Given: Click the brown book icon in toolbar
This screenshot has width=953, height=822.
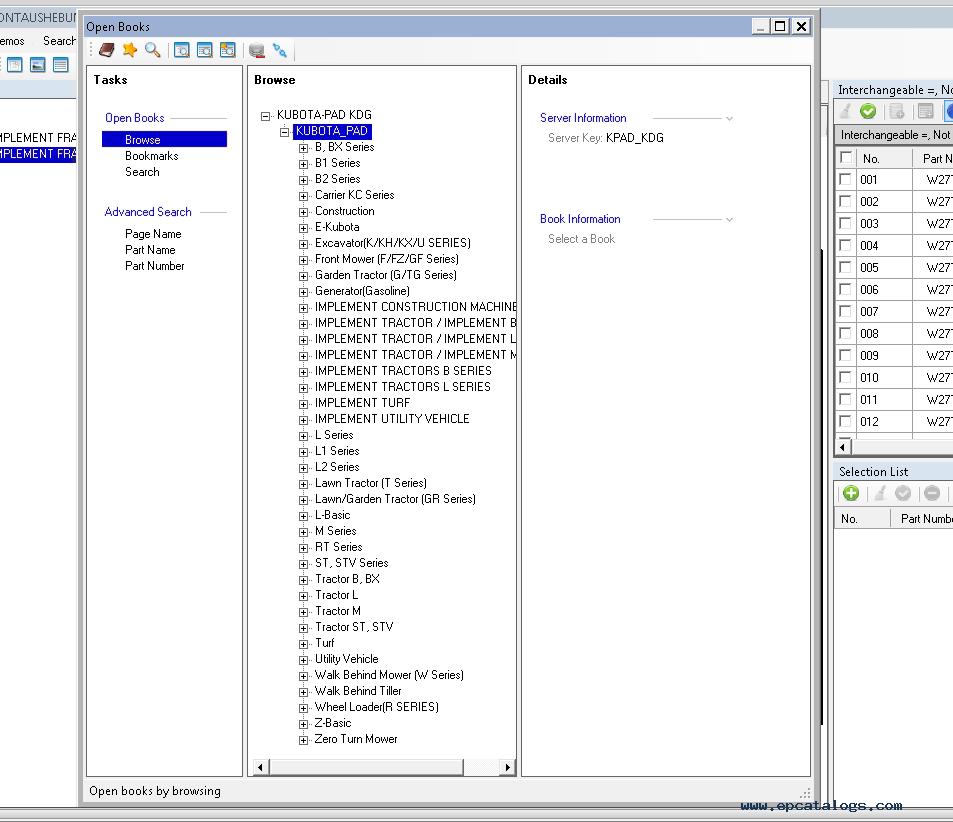Looking at the screenshot, I should (107, 50).
